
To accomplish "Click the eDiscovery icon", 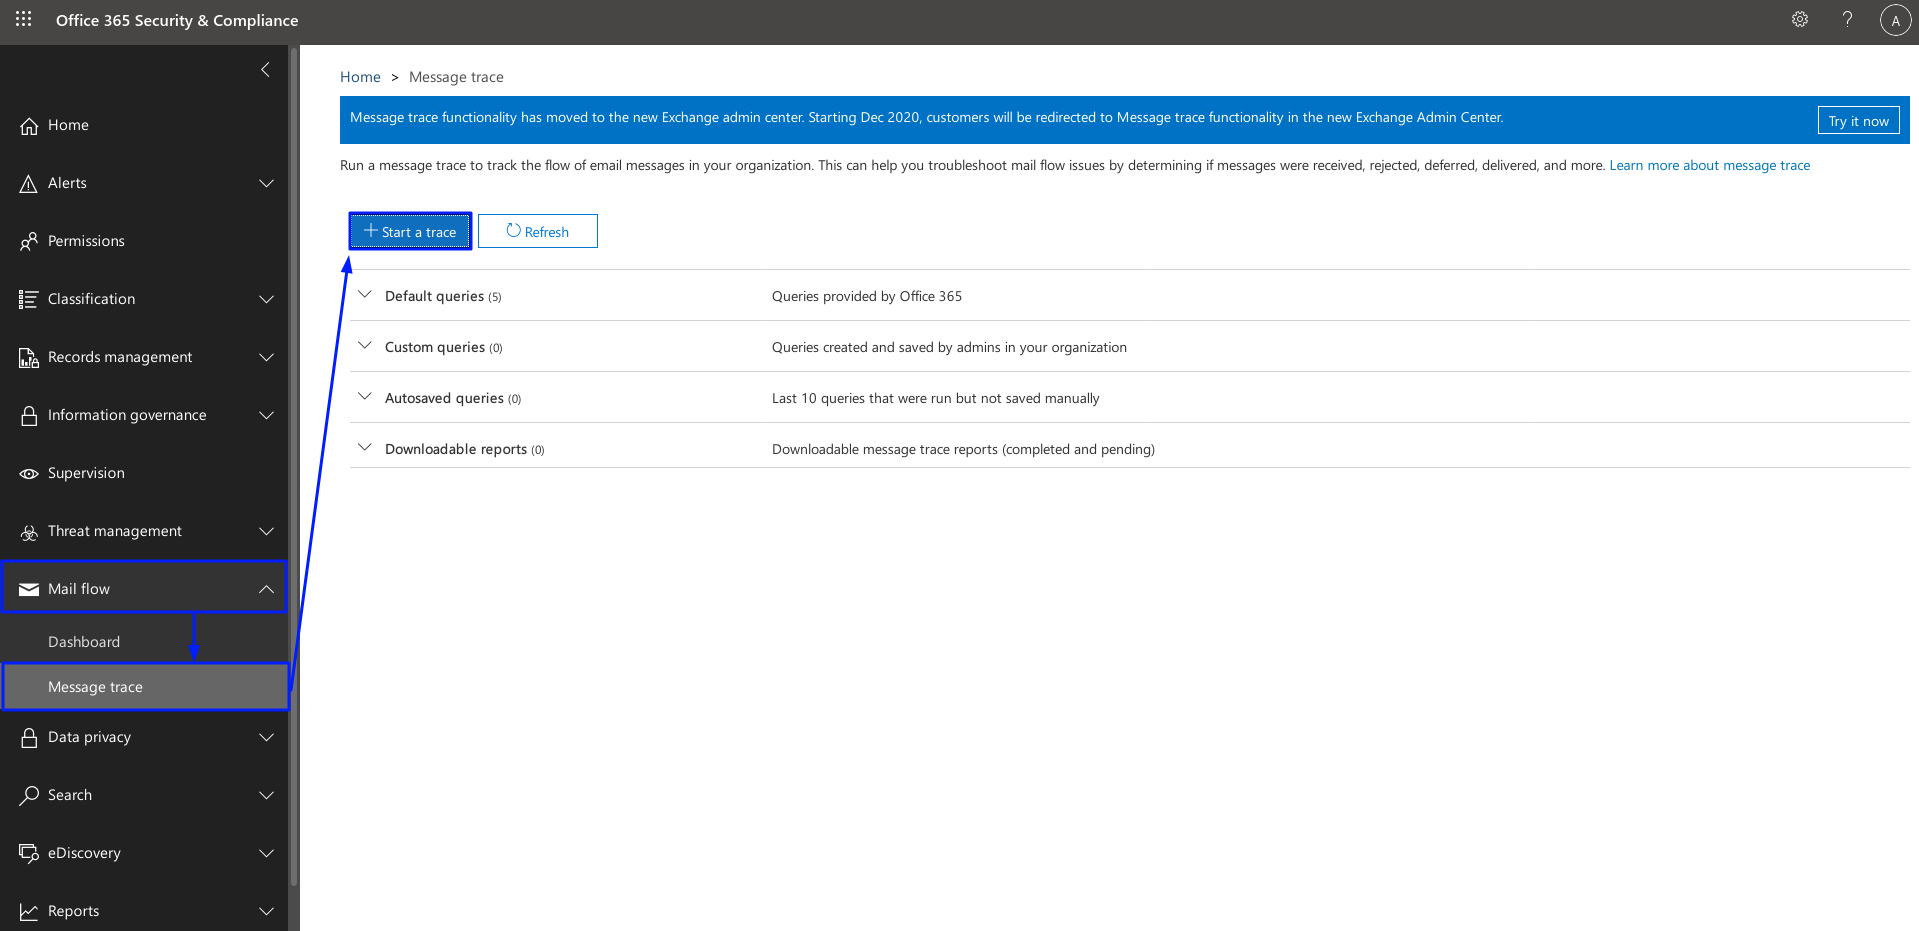I will click(x=29, y=853).
